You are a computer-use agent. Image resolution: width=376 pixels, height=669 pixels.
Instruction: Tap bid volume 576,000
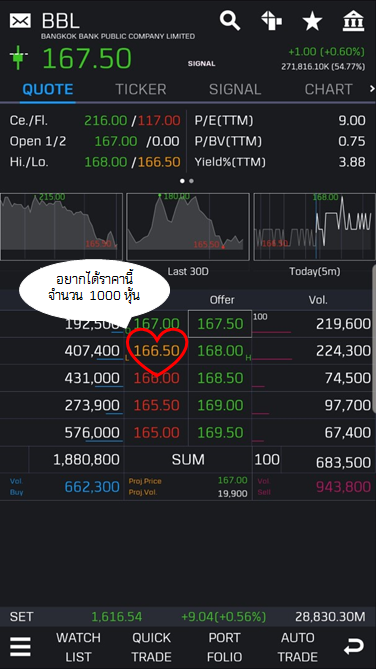click(x=92, y=433)
